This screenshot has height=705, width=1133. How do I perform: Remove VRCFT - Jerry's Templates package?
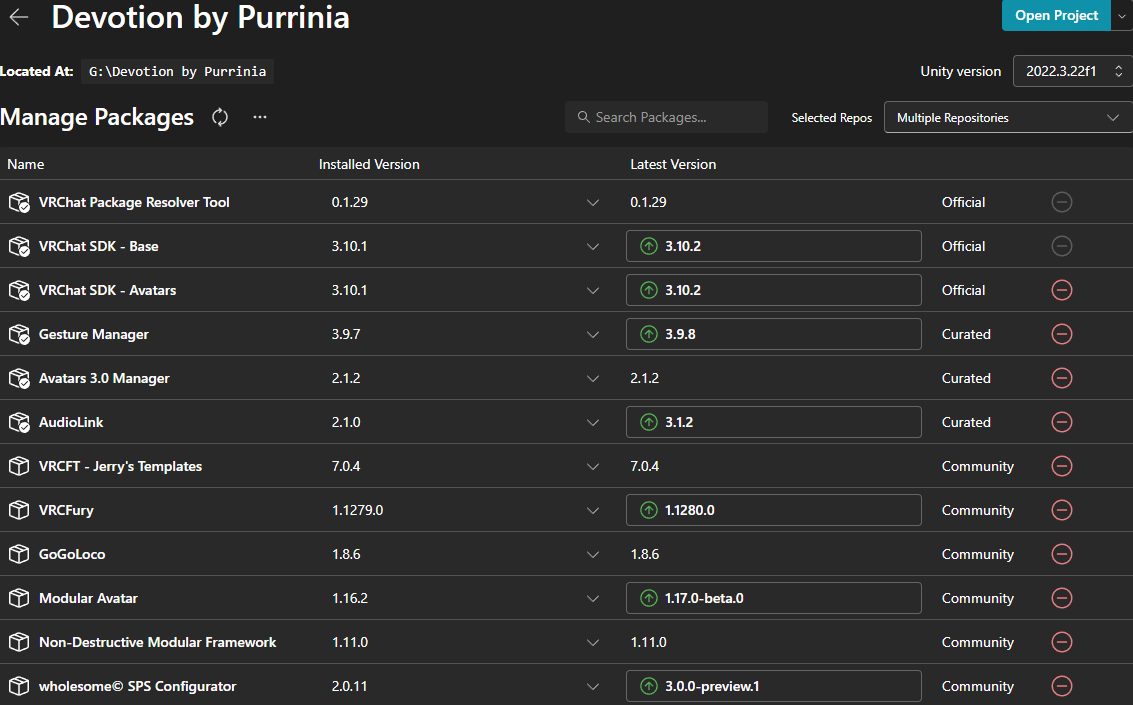click(1061, 466)
